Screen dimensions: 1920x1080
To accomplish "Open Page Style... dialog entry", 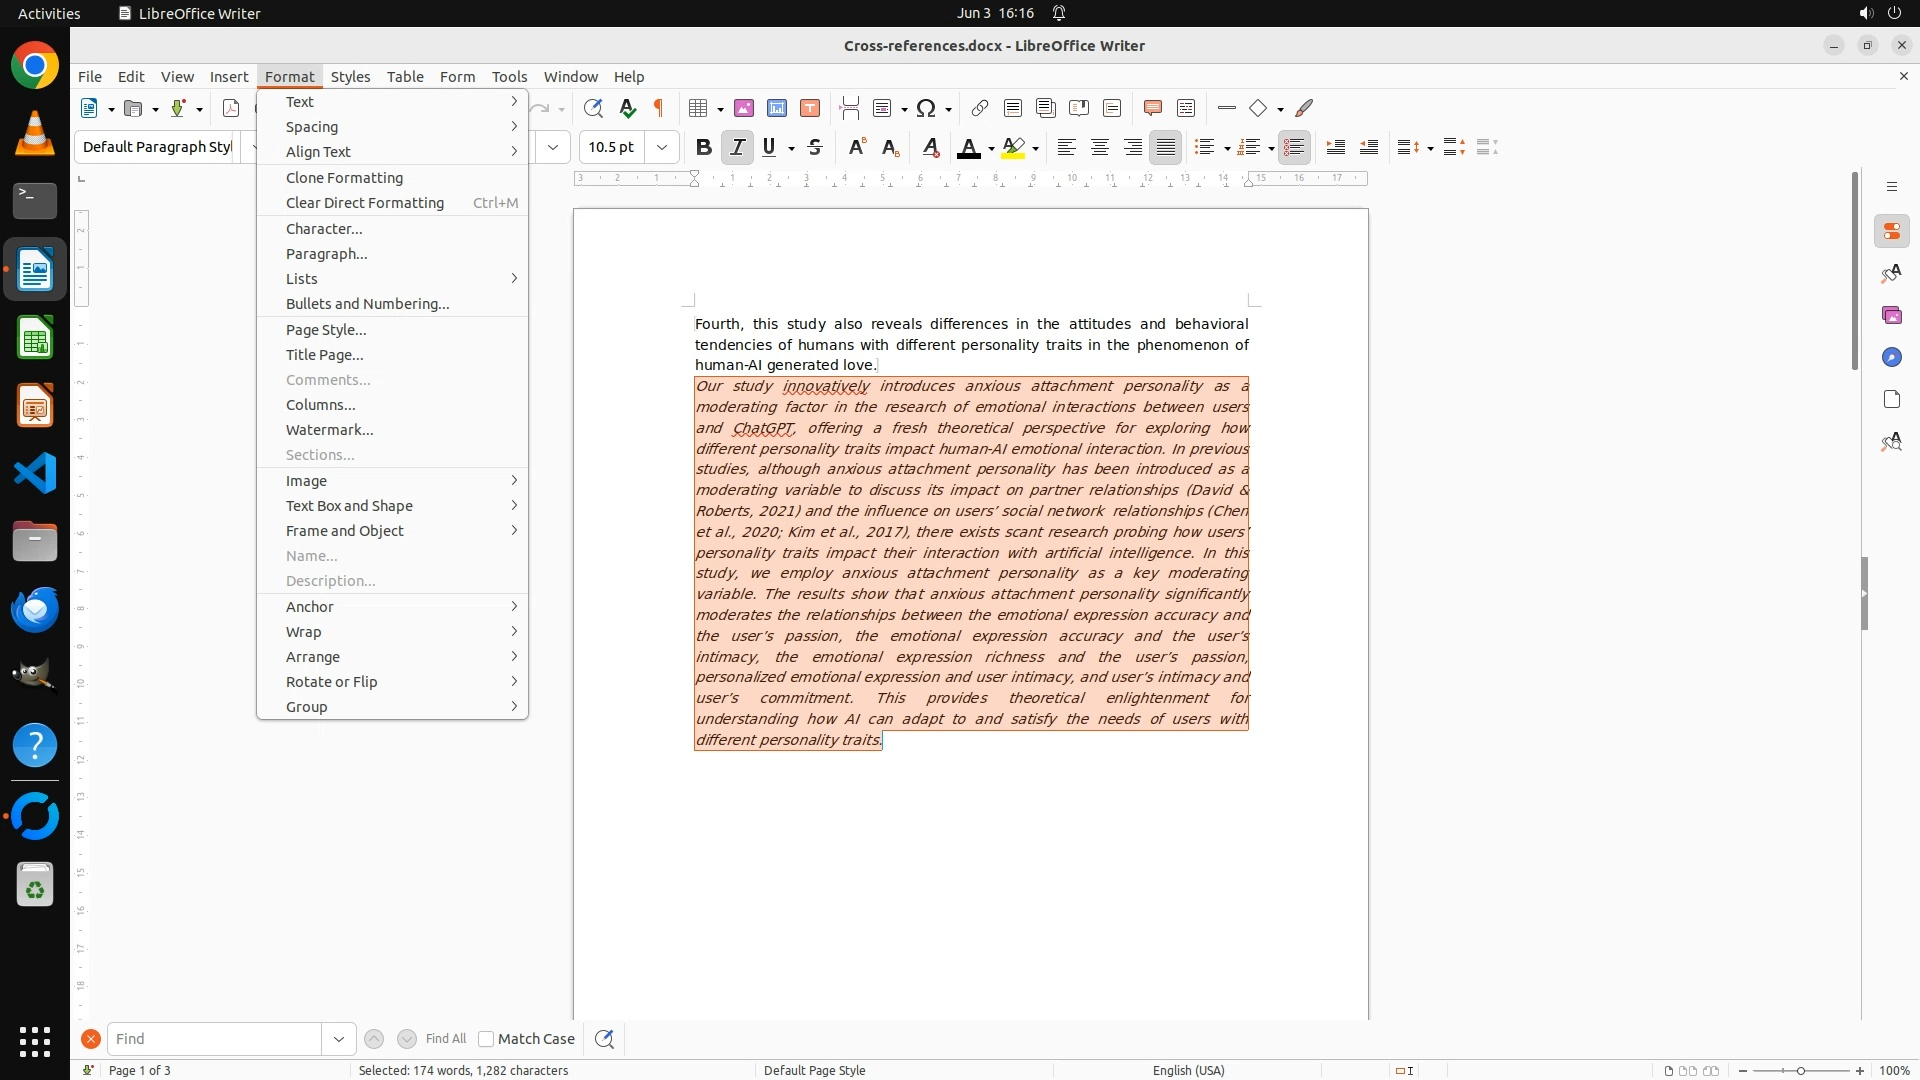I will click(x=326, y=330).
